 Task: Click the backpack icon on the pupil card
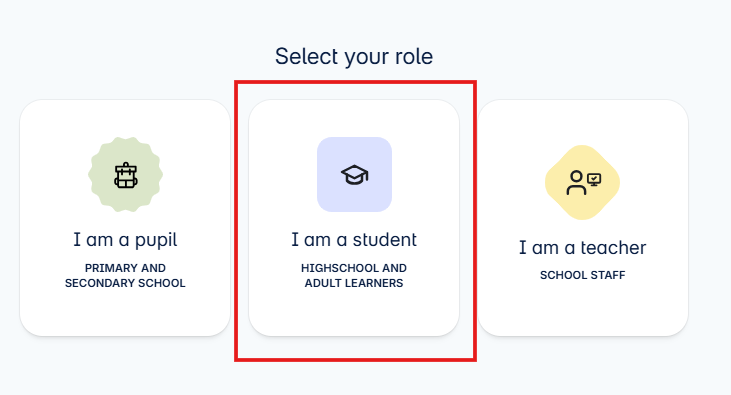pyautogui.click(x=125, y=175)
